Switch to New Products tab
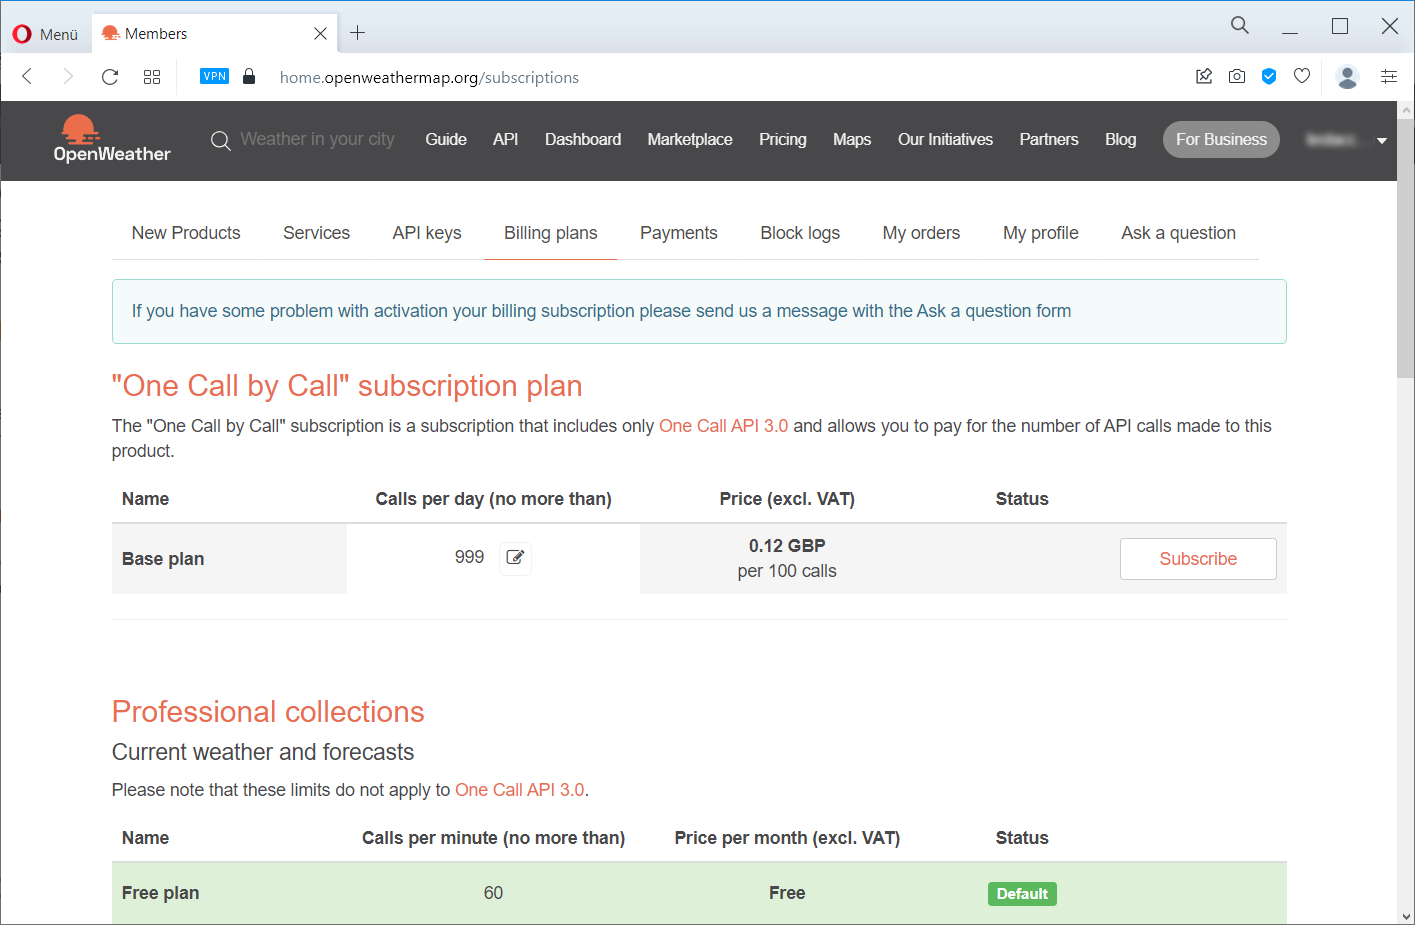Image resolution: width=1415 pixels, height=925 pixels. [x=186, y=233]
